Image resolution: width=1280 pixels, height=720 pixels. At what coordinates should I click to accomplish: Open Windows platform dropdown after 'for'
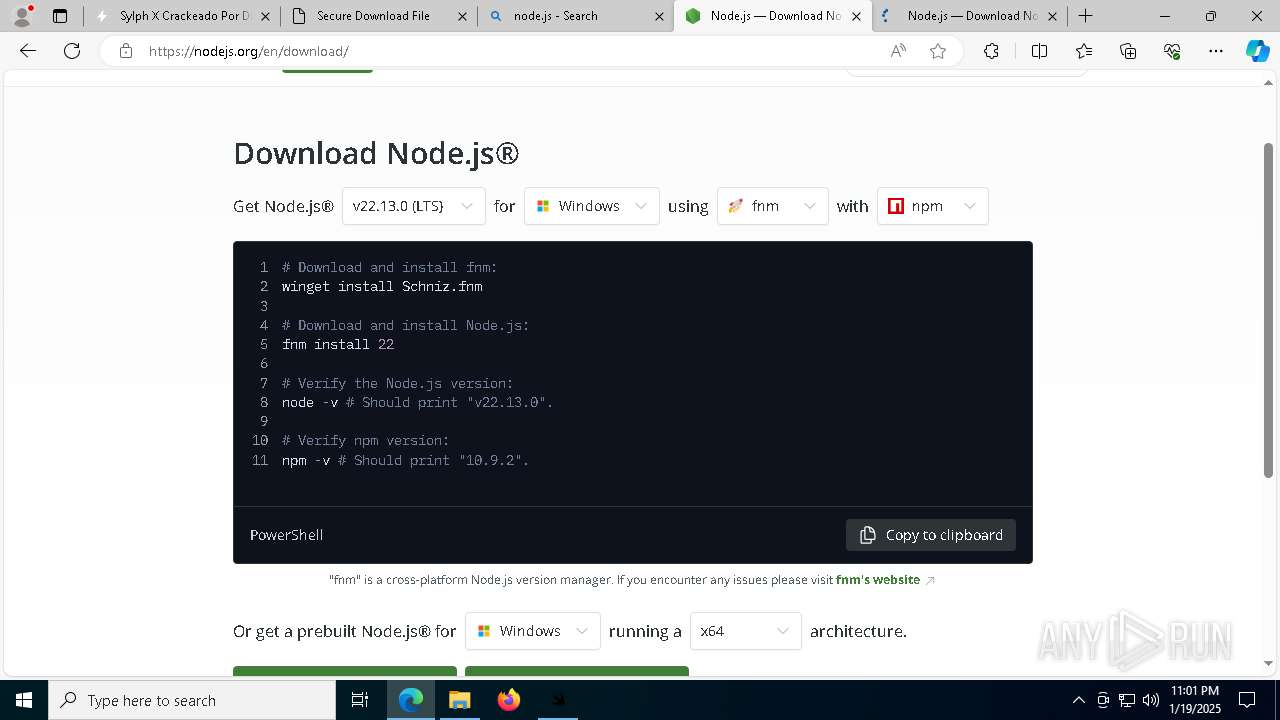(592, 206)
